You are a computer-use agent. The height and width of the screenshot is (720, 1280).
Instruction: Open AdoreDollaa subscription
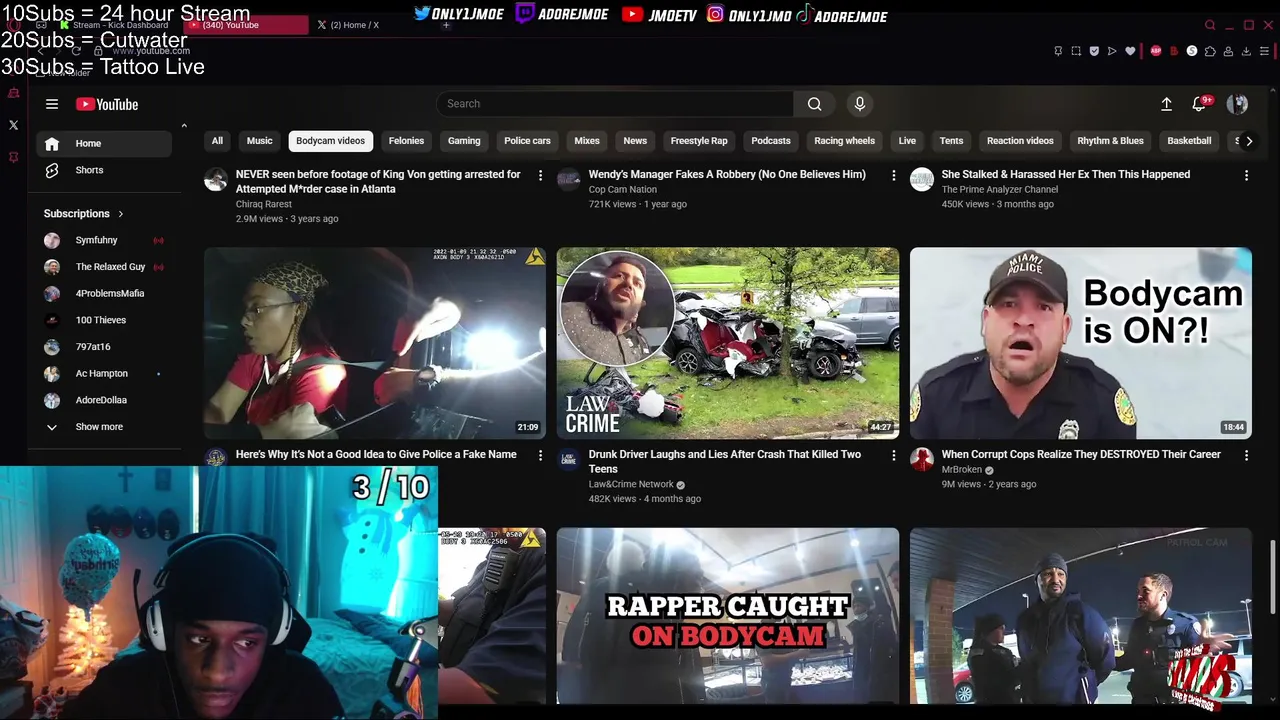pyautogui.click(x=104, y=400)
